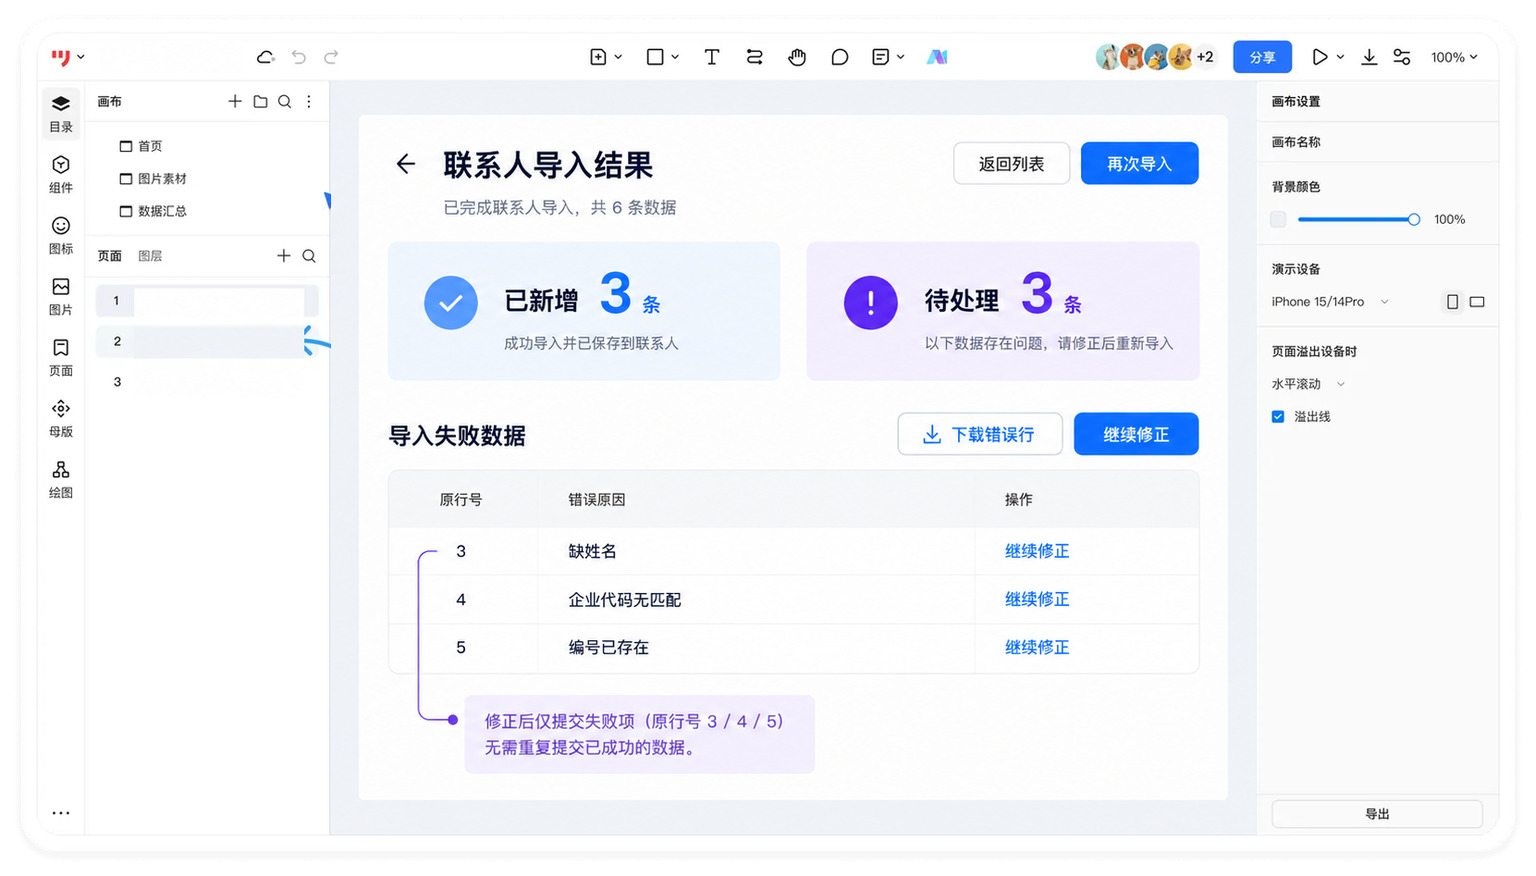
Task: Open the AI assistant icon
Action: coord(937,57)
